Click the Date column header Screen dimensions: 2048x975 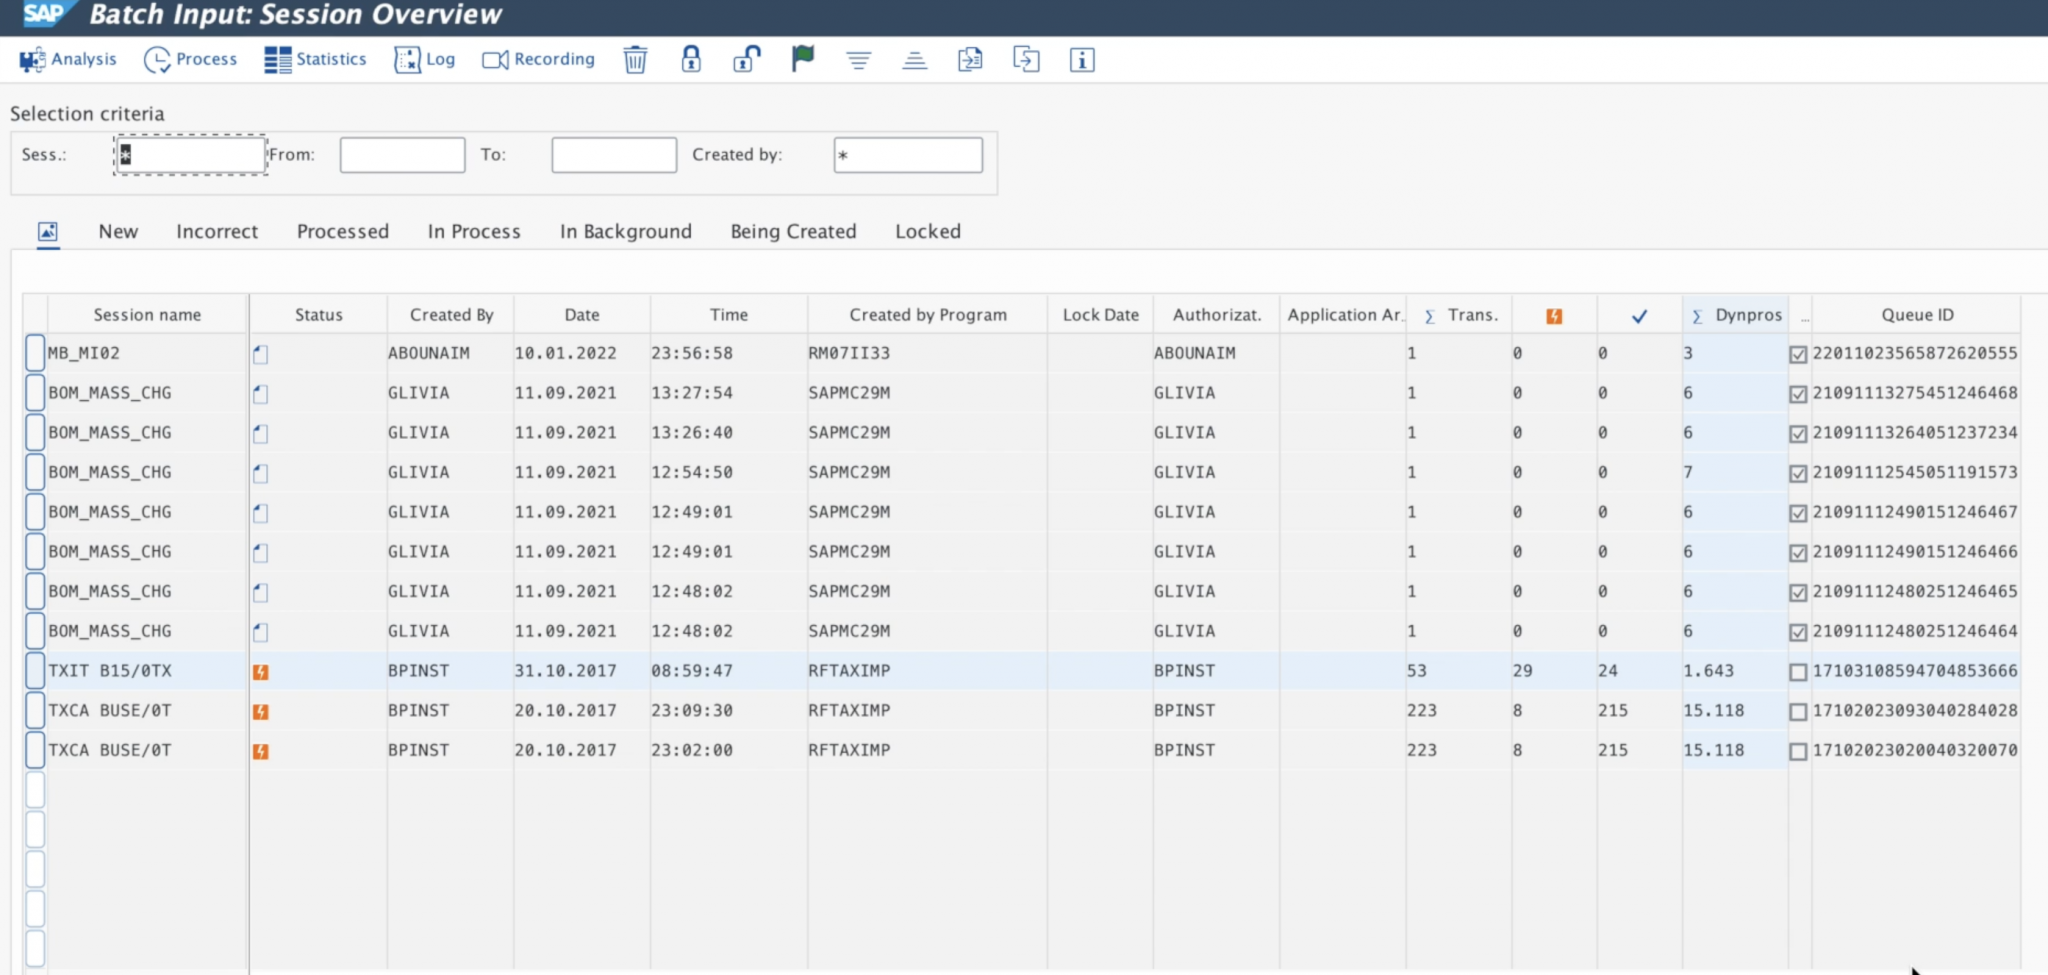tap(582, 315)
